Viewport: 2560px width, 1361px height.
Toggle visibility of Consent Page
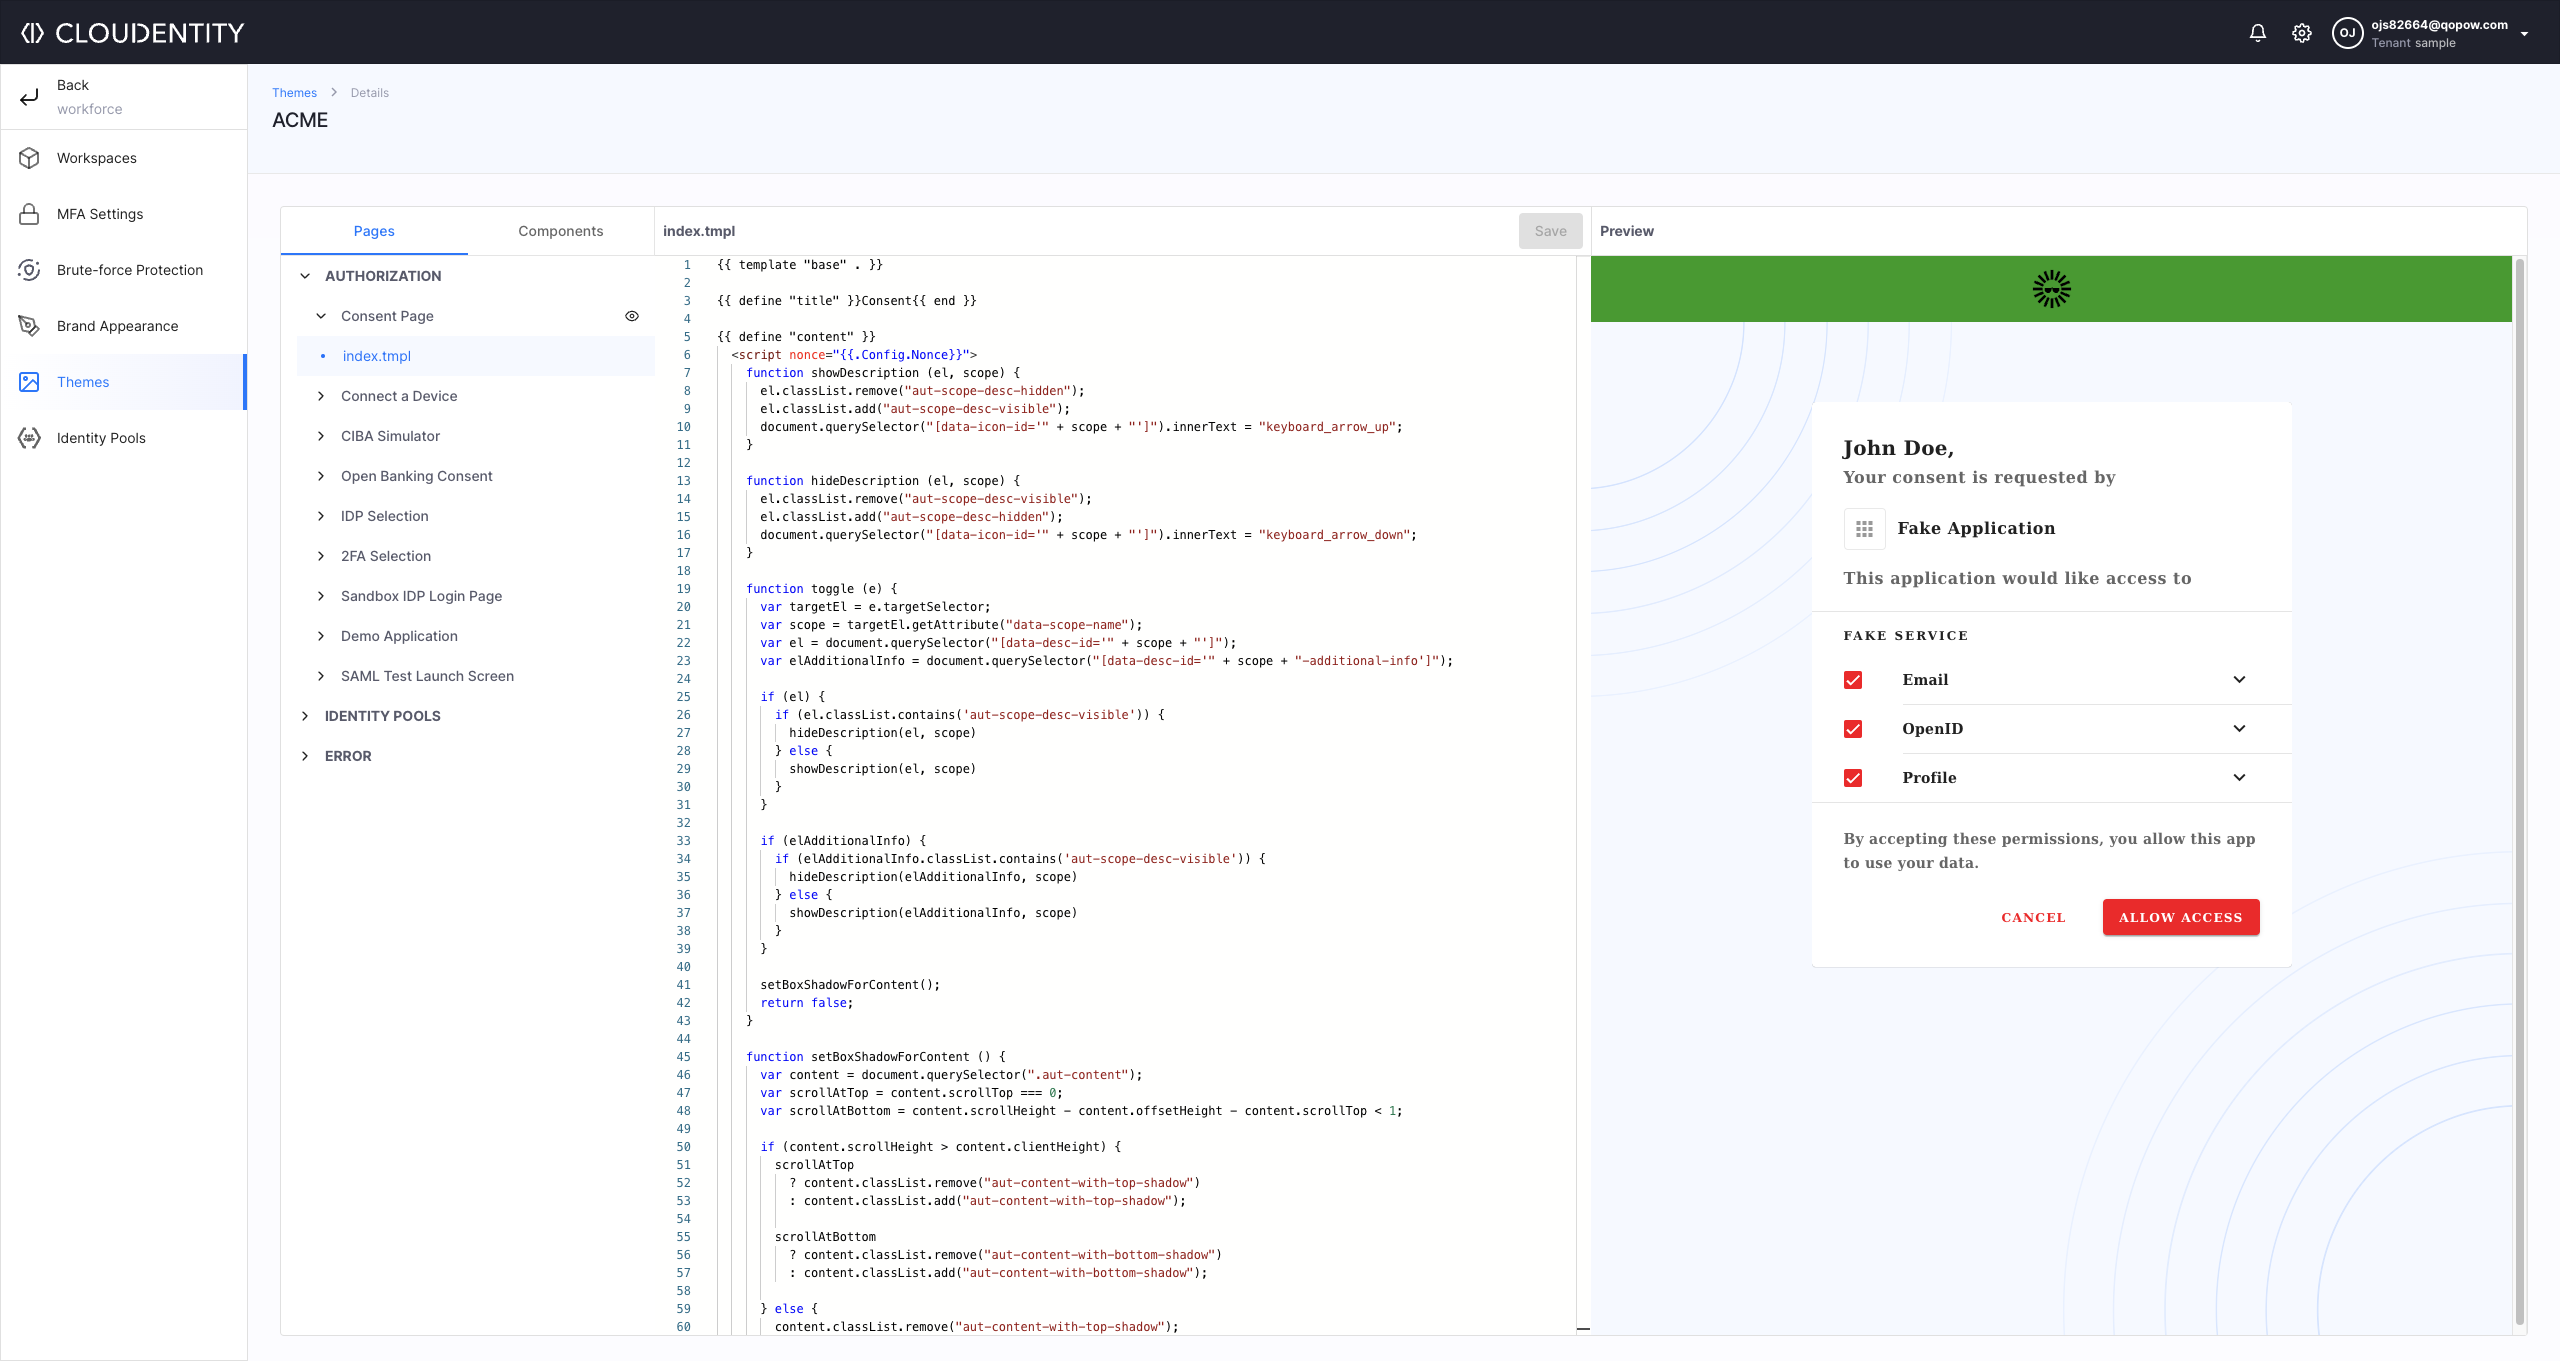click(x=632, y=315)
